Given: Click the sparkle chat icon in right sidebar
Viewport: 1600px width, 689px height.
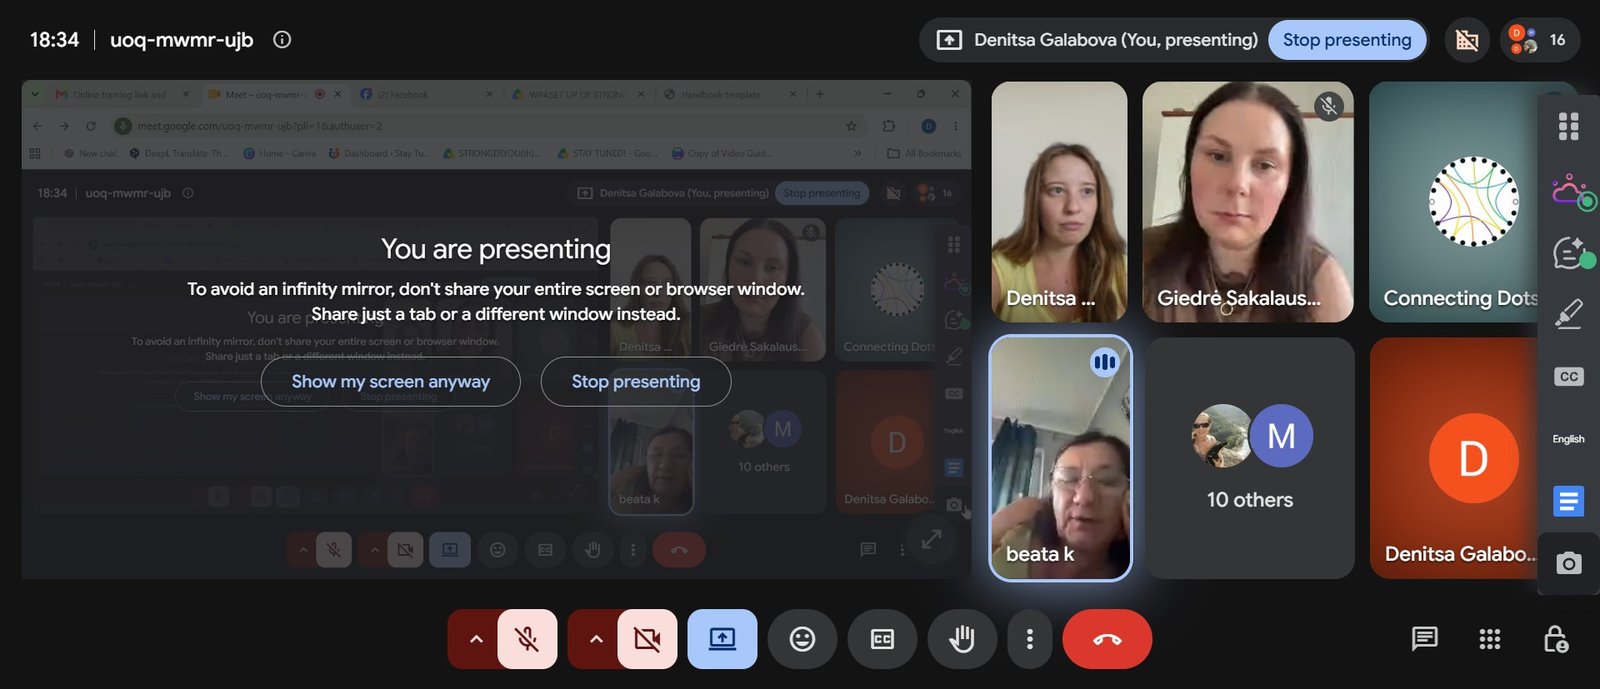Looking at the screenshot, I should (x=1572, y=254).
